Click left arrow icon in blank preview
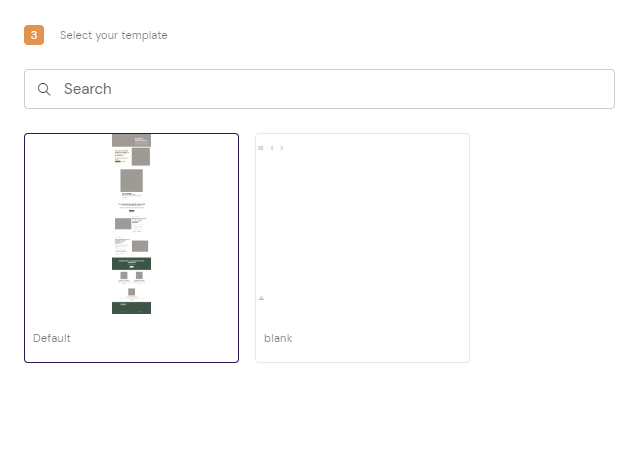Image resolution: width=631 pixels, height=462 pixels. pos(271,148)
